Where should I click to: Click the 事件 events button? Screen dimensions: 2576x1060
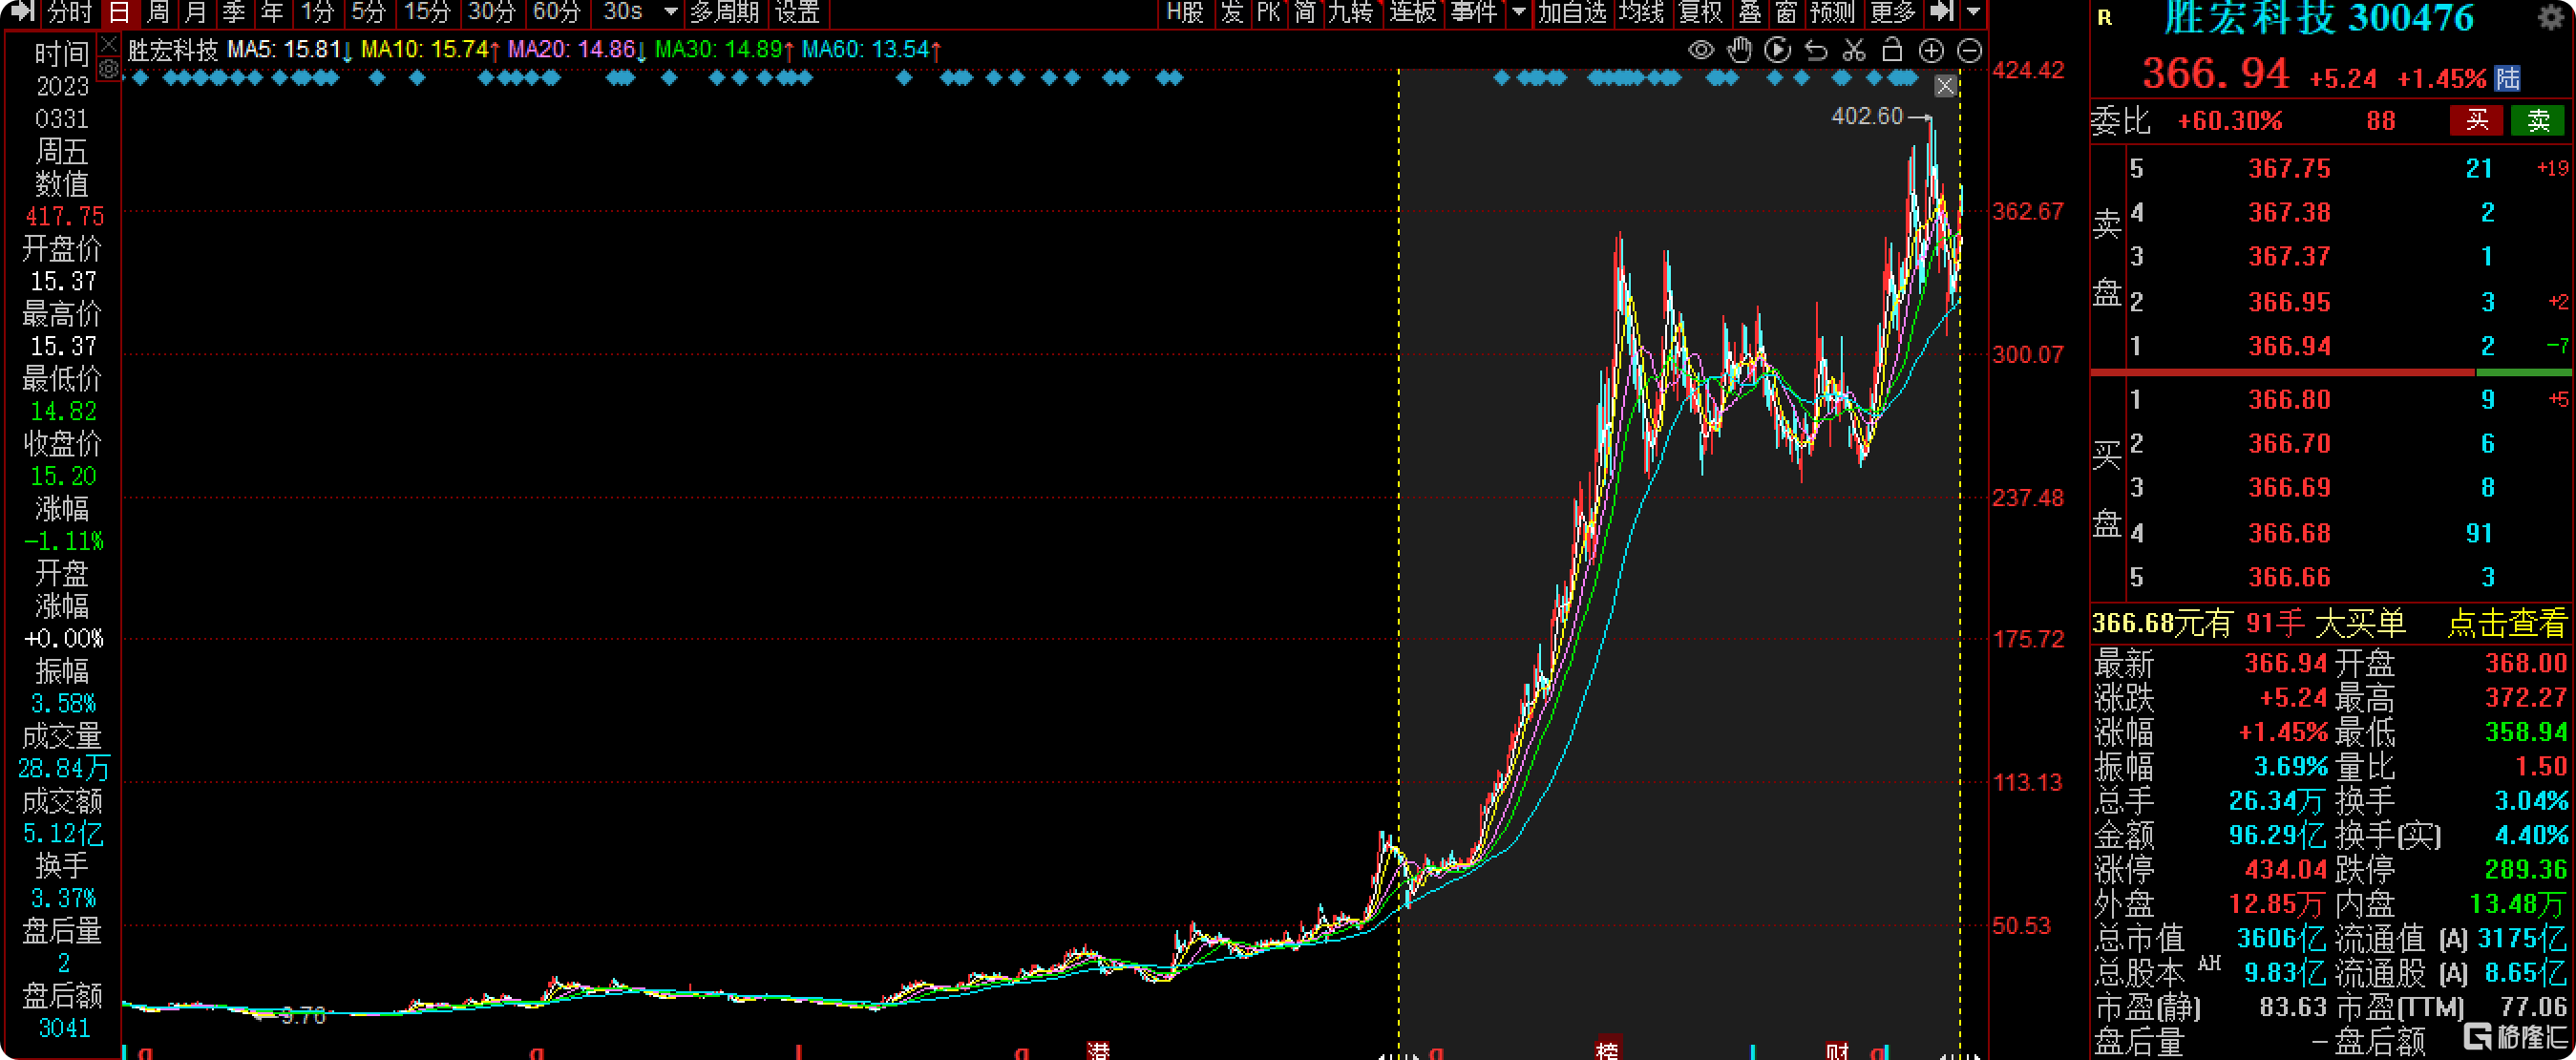pos(1475,12)
